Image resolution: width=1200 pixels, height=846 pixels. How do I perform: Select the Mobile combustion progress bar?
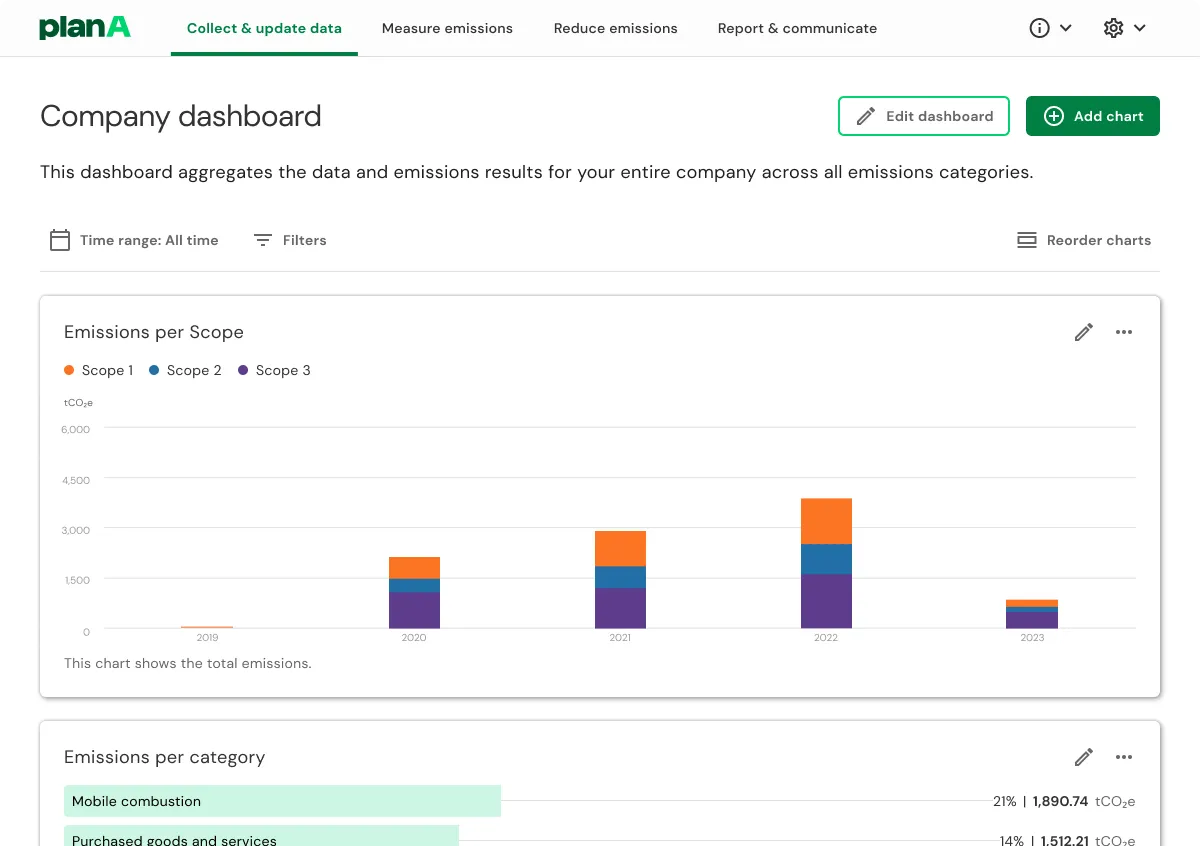(282, 801)
